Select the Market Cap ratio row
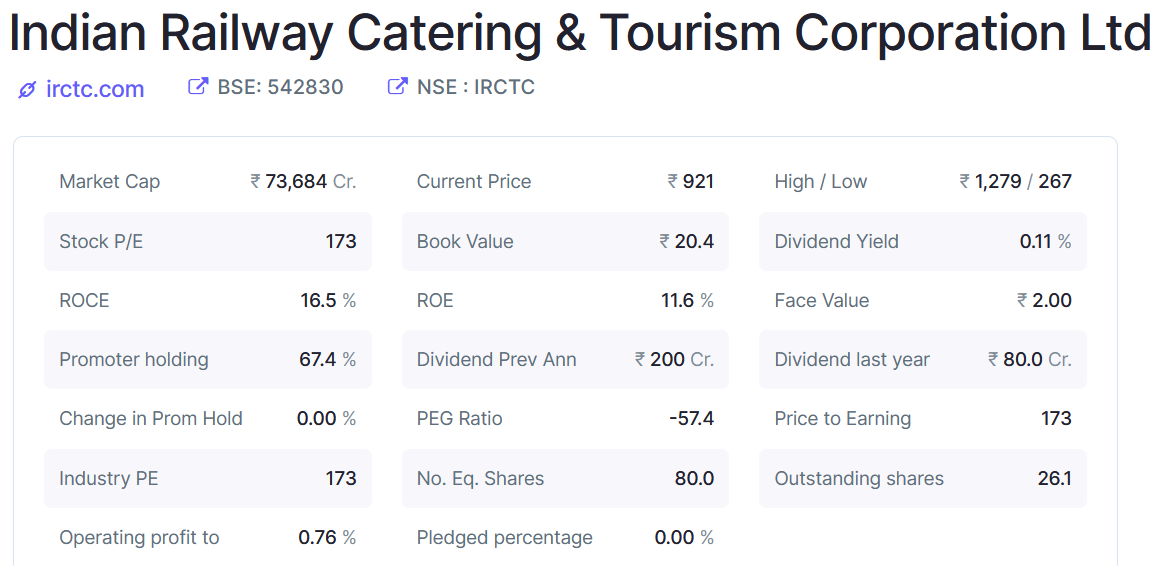The image size is (1160, 566). click(x=207, y=182)
